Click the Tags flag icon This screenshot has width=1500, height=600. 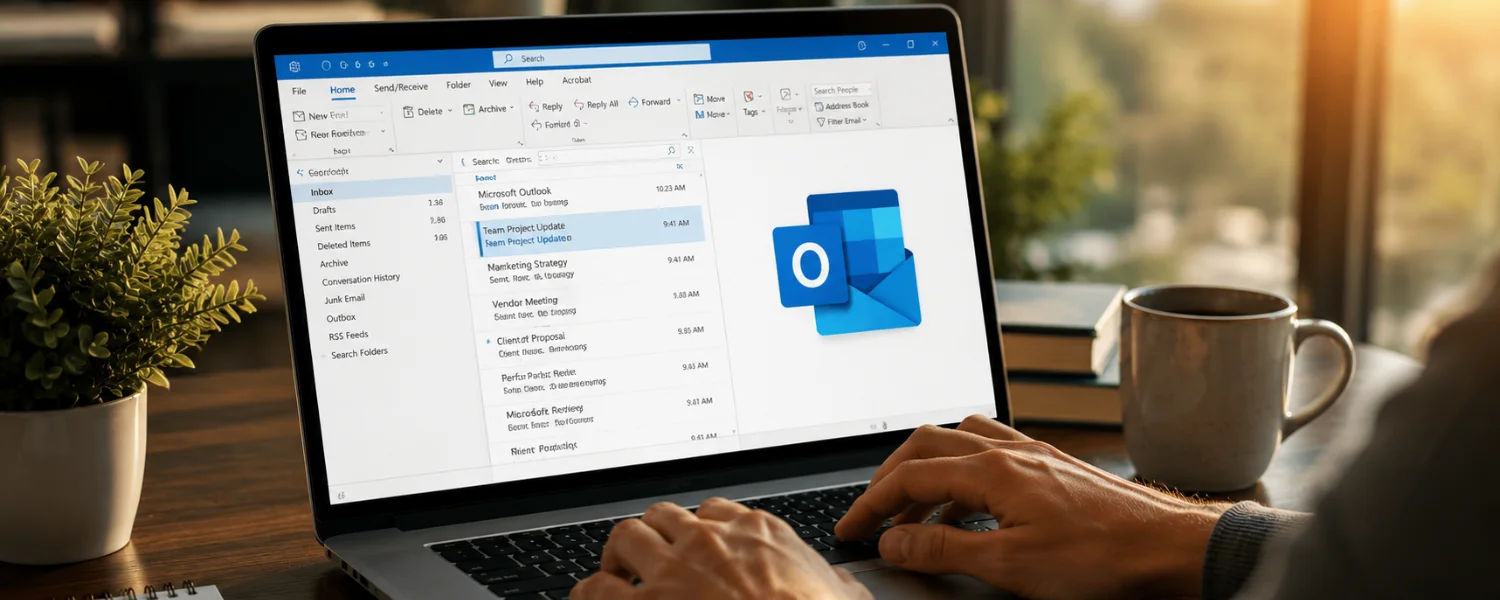tap(748, 97)
